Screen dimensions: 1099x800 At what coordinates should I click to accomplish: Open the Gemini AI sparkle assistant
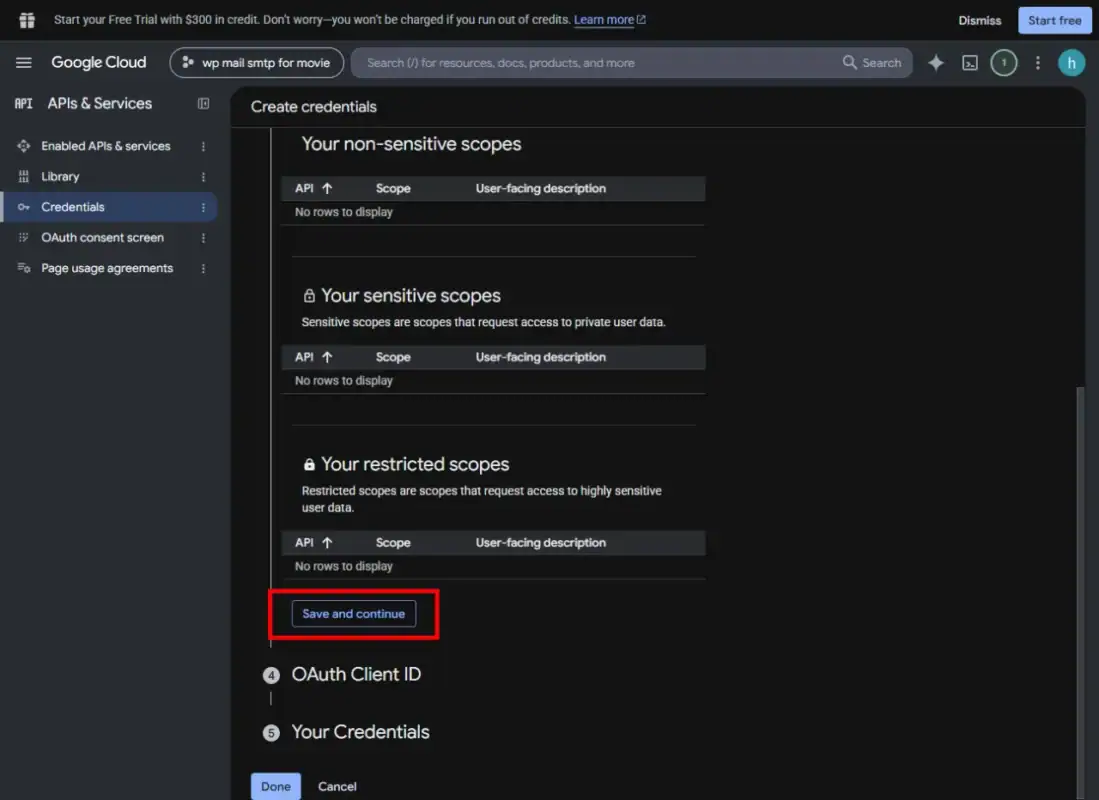point(936,63)
